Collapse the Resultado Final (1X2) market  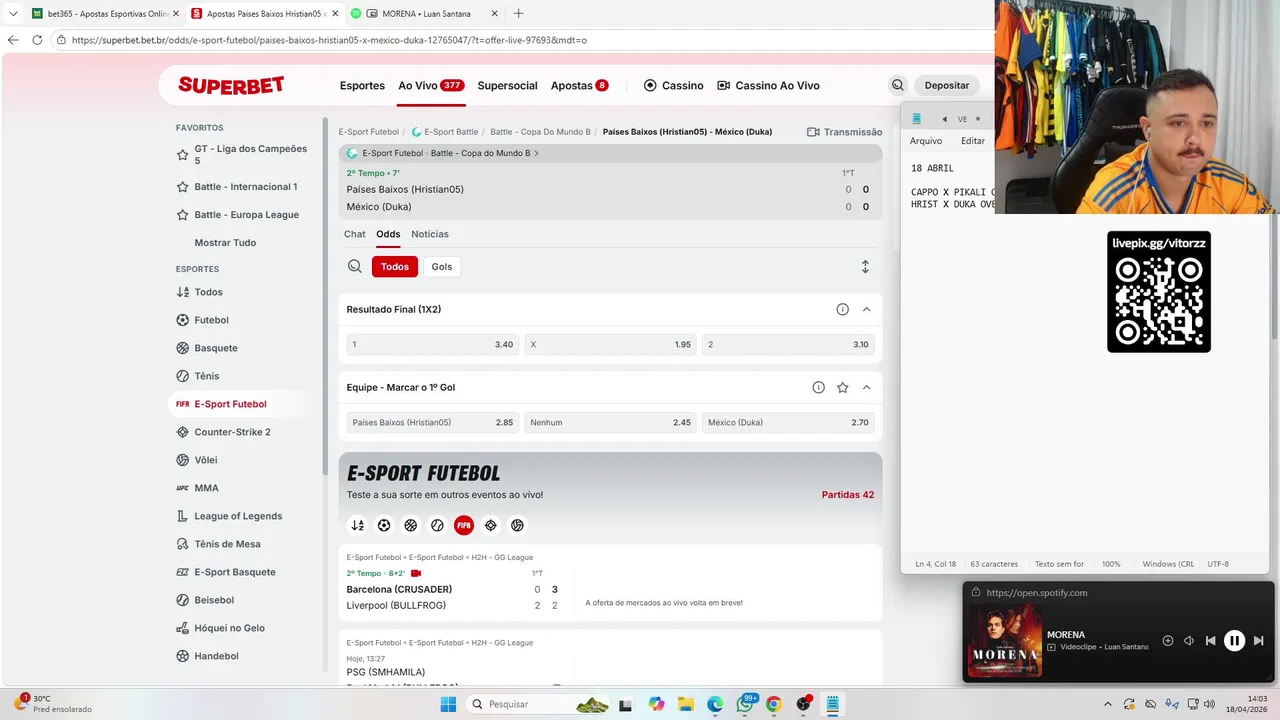866,309
